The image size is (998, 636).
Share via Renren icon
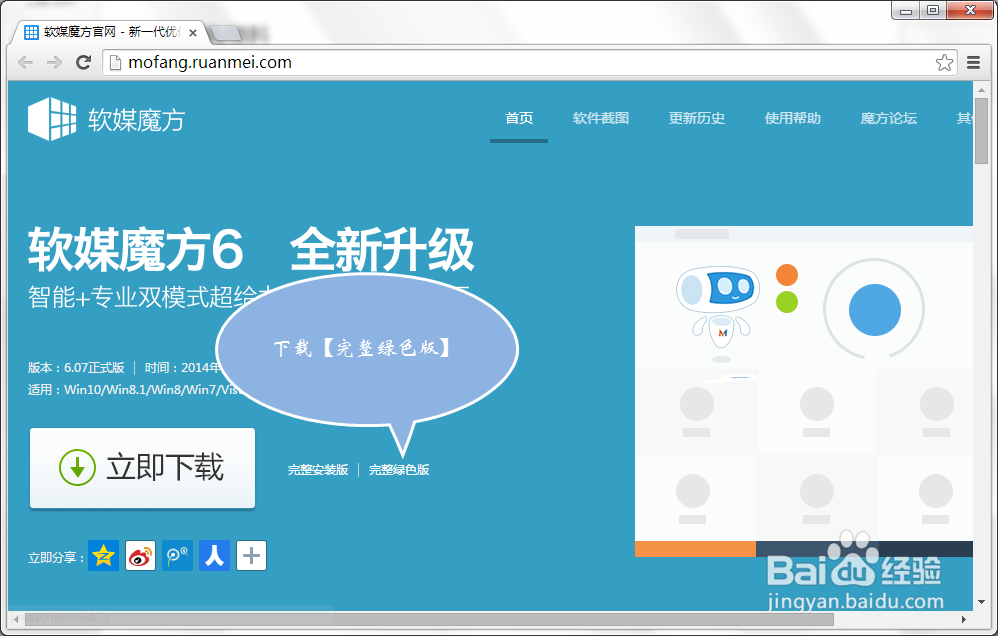click(x=214, y=556)
